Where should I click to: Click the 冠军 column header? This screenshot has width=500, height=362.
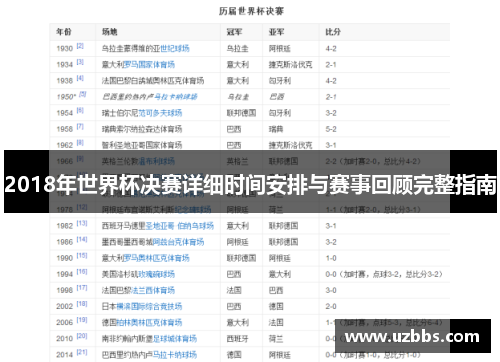click(x=234, y=32)
